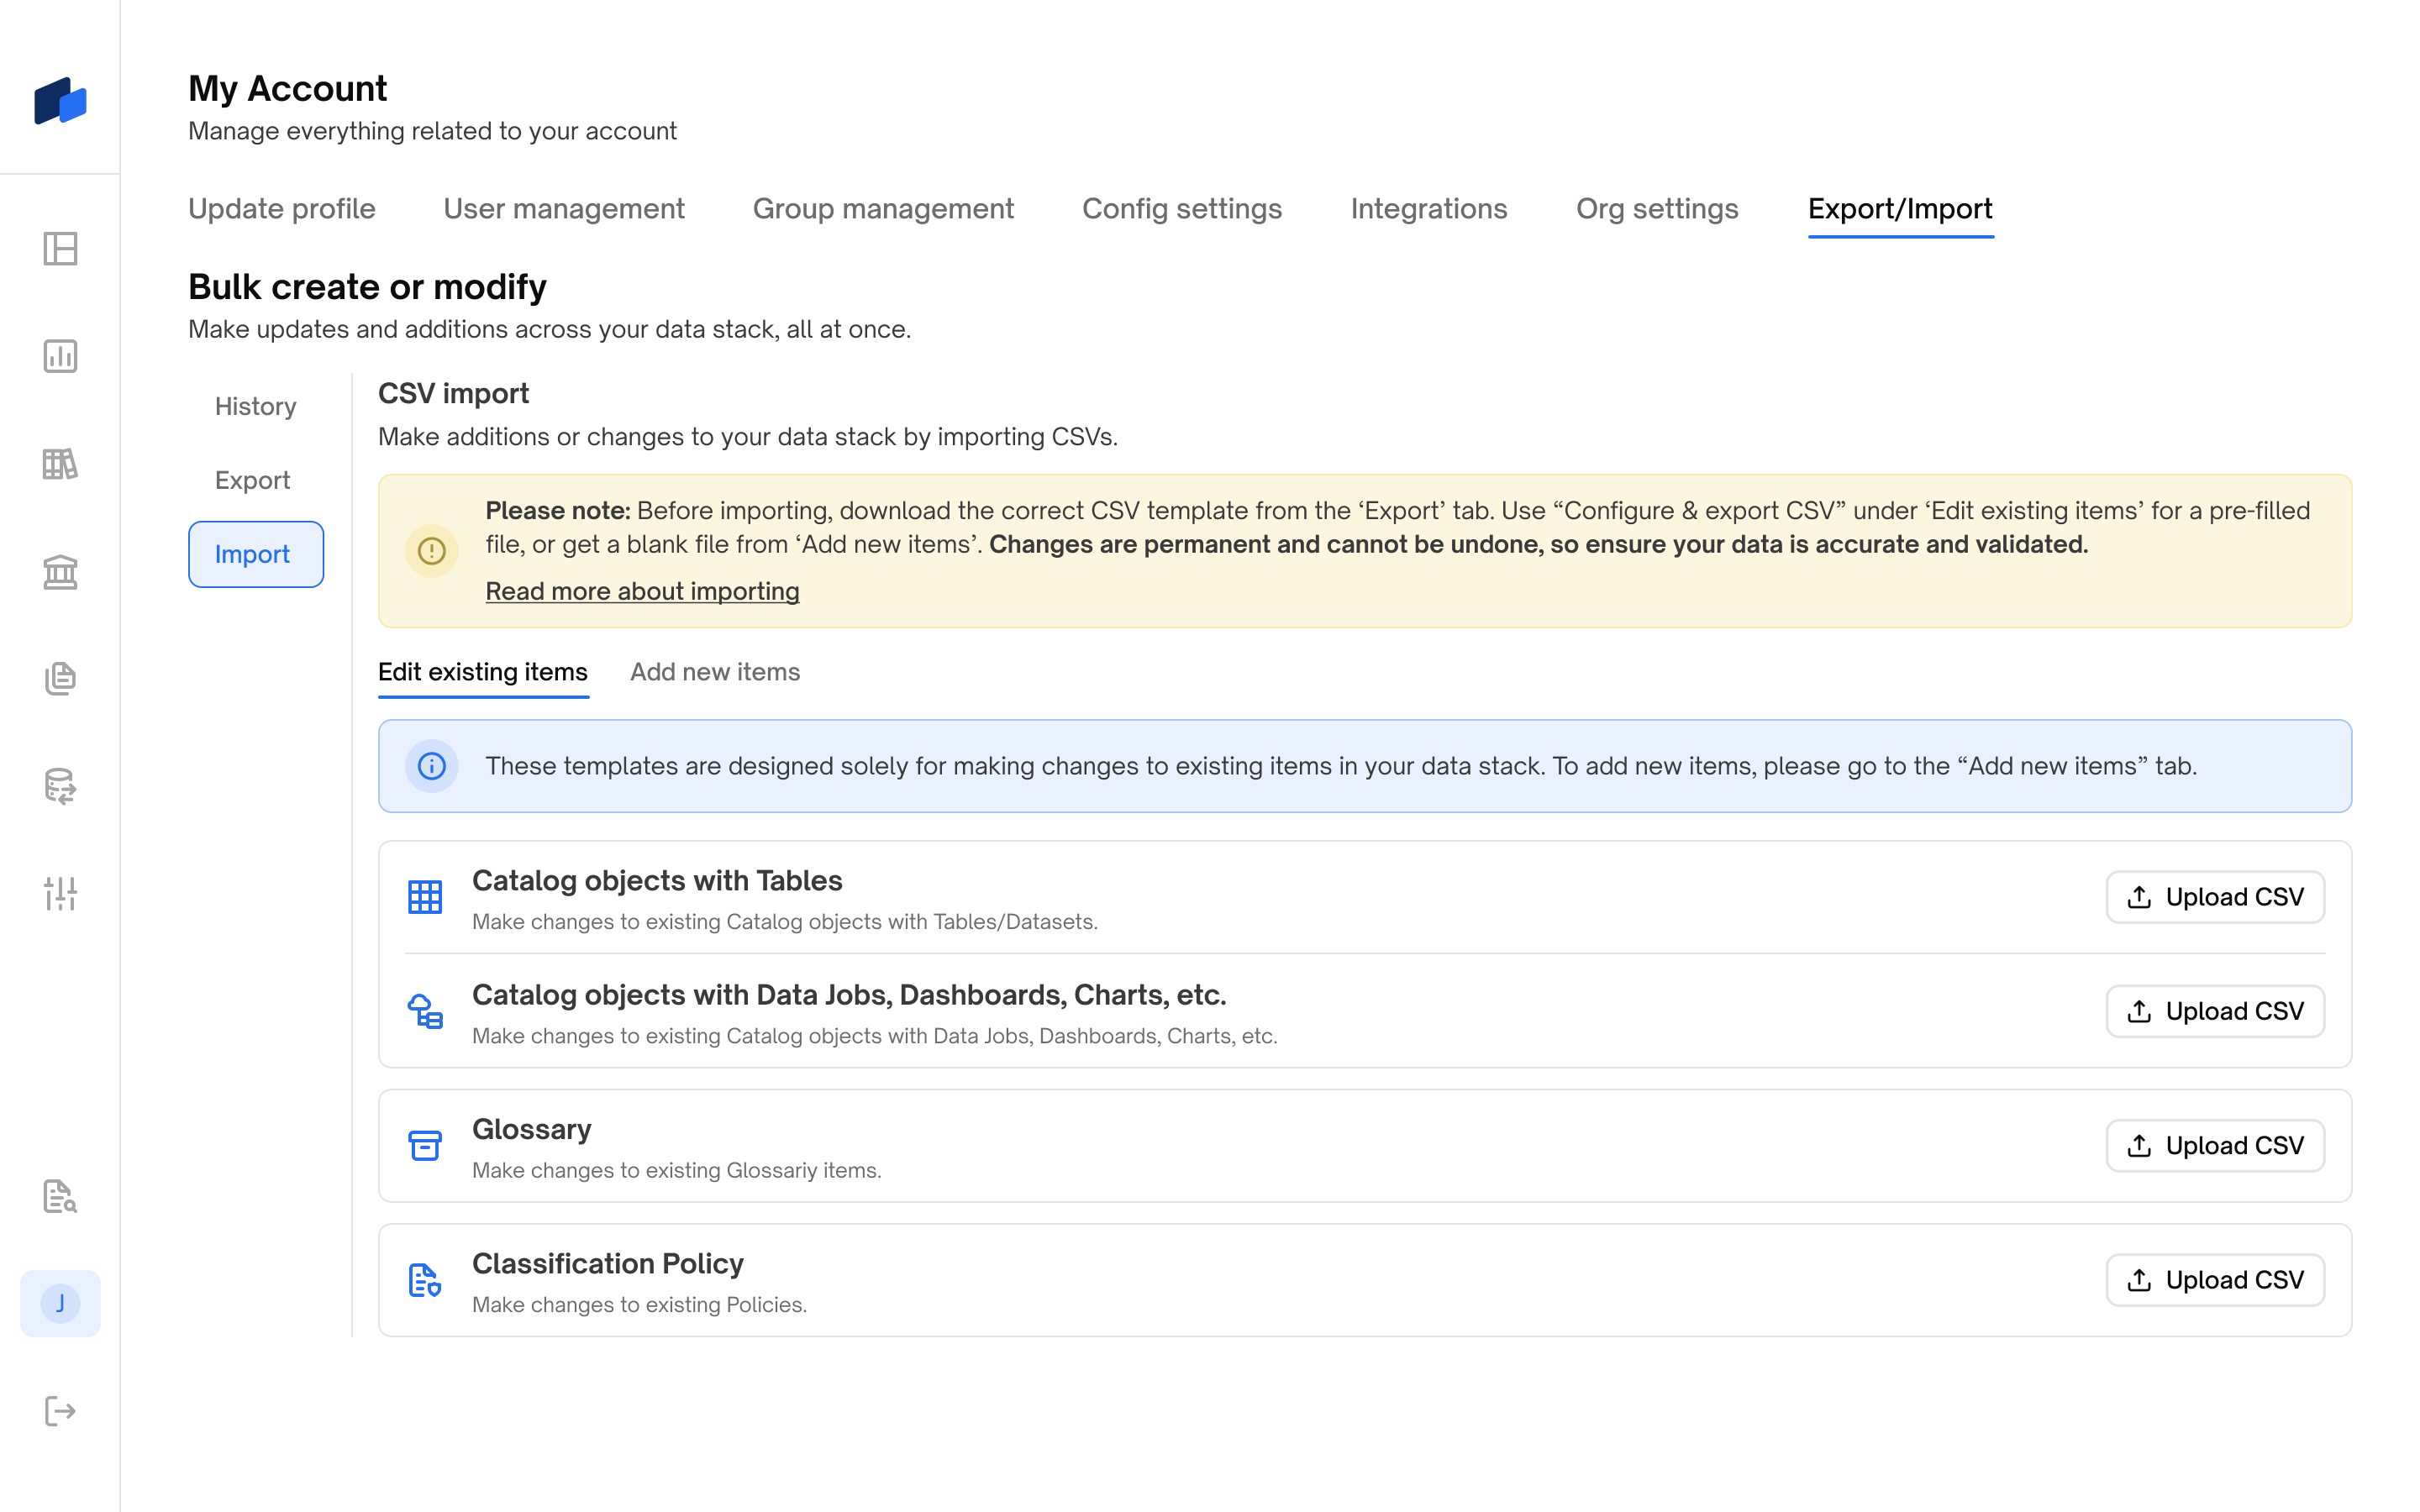Switch to the Add new items tab
Viewport: 2420px width, 1512px height.
[714, 672]
